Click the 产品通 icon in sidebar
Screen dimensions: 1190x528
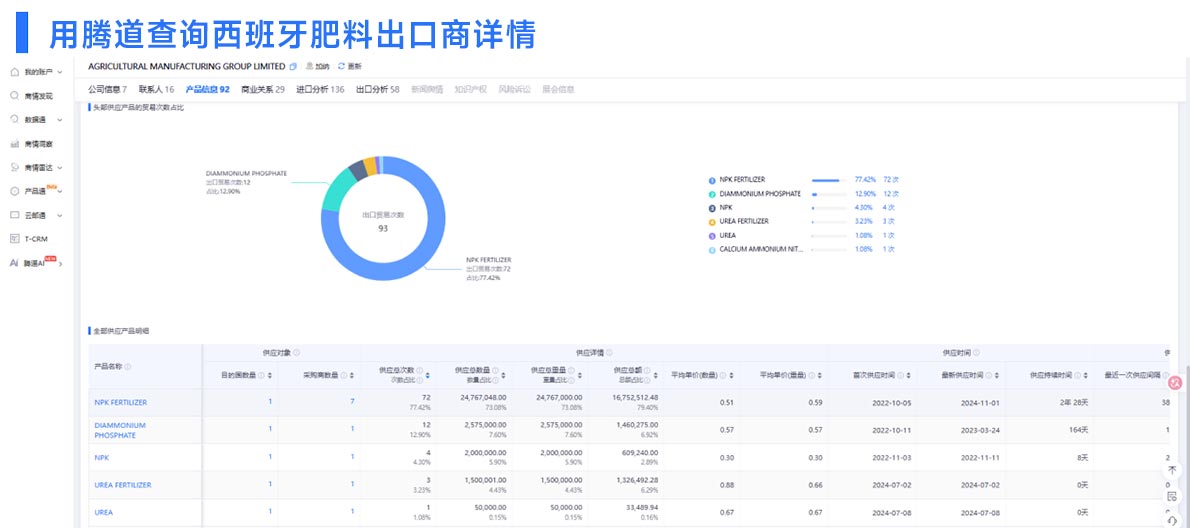(x=14, y=191)
